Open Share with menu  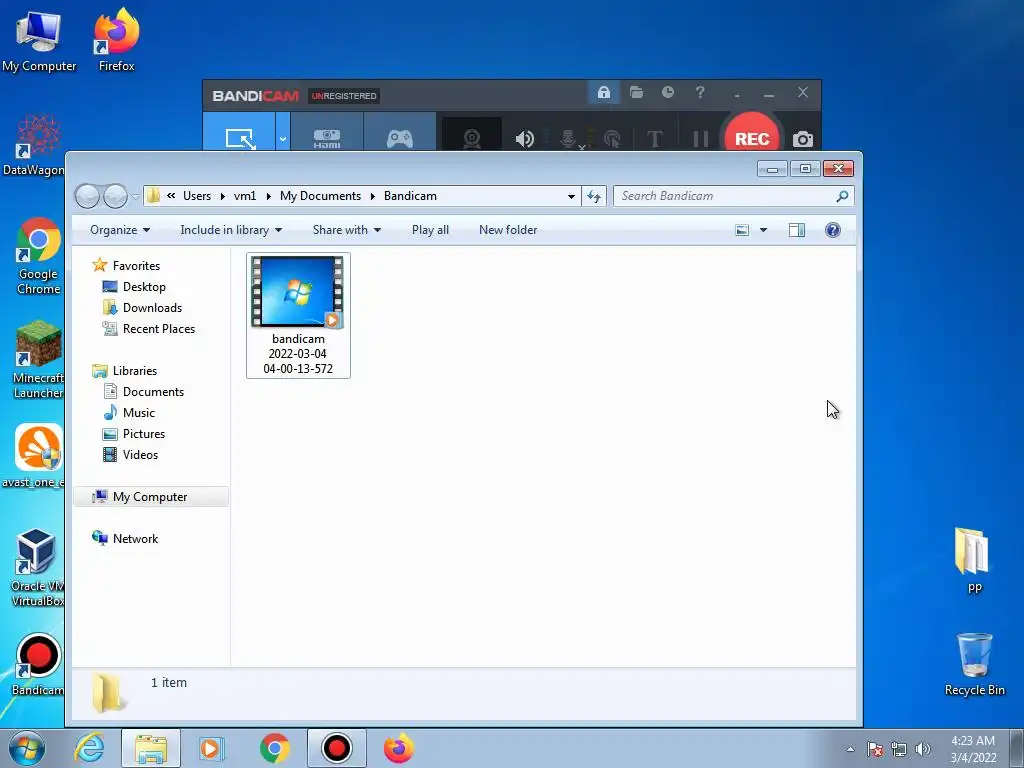click(347, 230)
